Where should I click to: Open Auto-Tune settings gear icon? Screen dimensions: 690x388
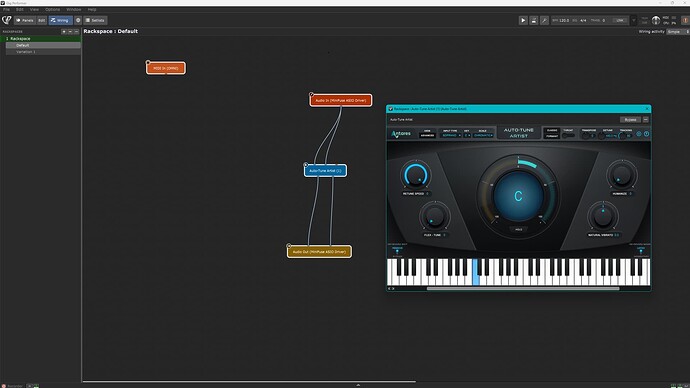coord(639,134)
